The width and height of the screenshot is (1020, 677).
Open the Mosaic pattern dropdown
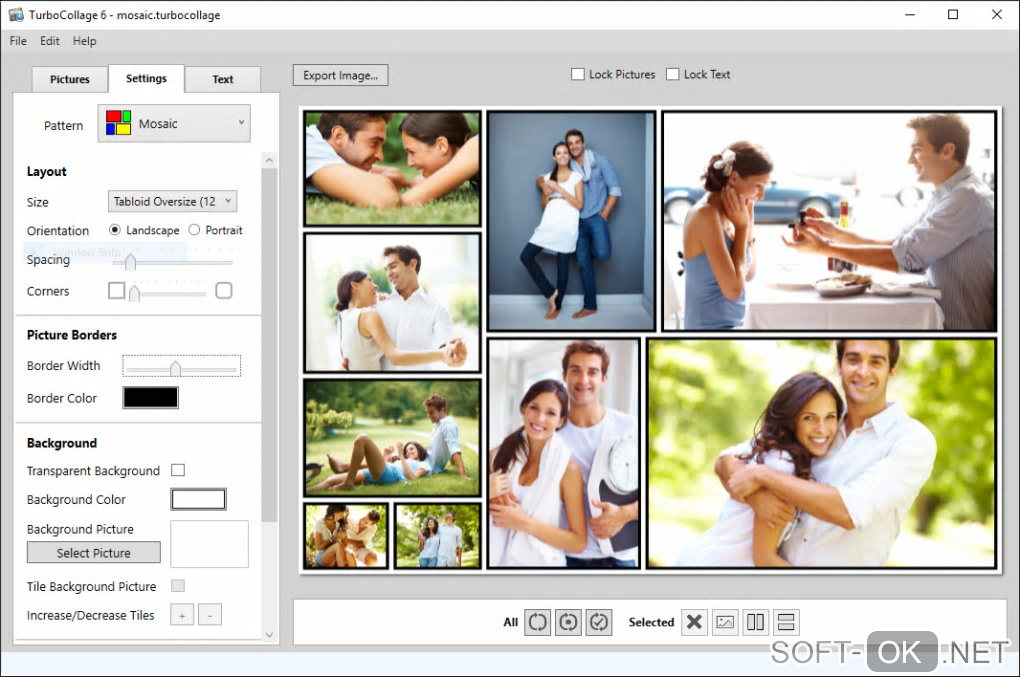pos(174,124)
